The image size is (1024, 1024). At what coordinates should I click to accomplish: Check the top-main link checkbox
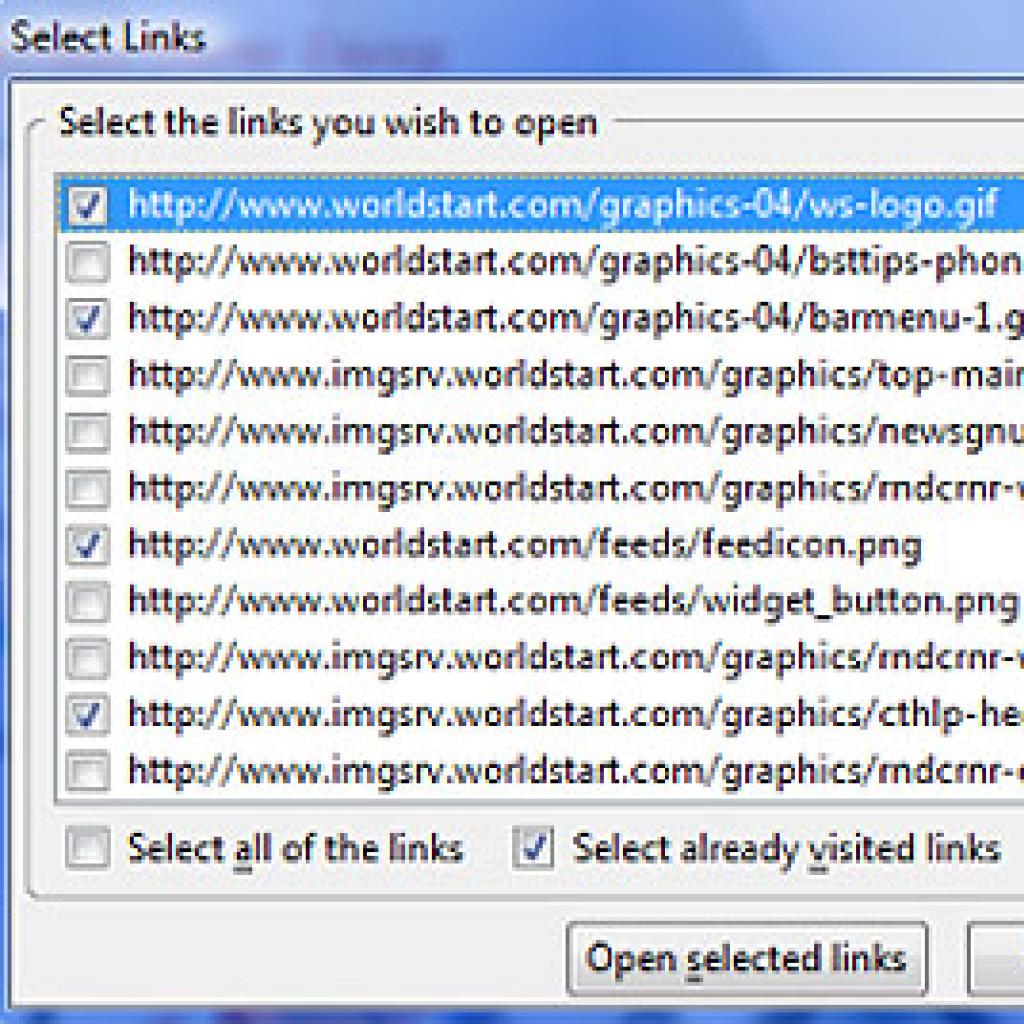pos(88,376)
